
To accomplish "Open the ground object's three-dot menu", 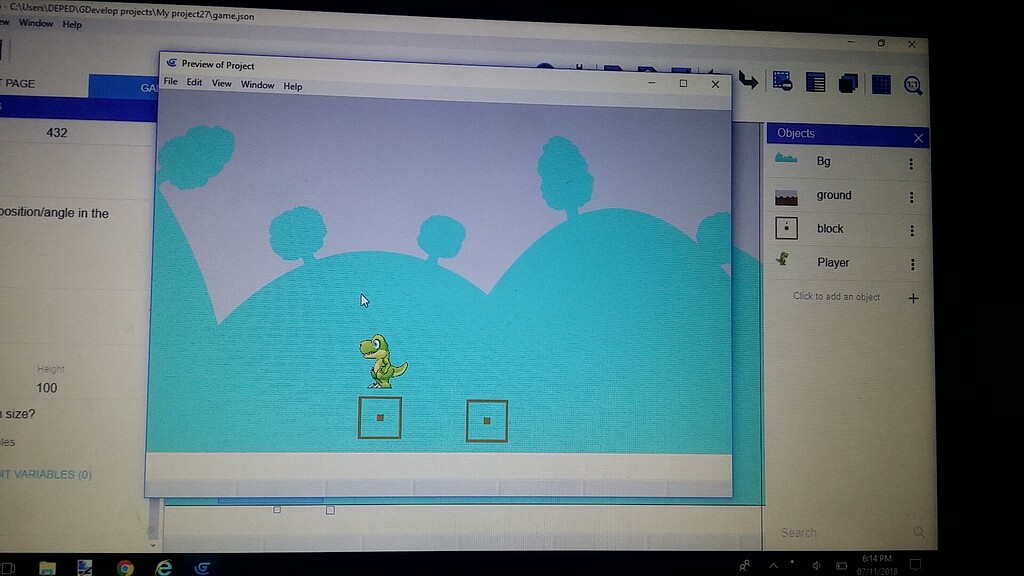I will coord(911,195).
